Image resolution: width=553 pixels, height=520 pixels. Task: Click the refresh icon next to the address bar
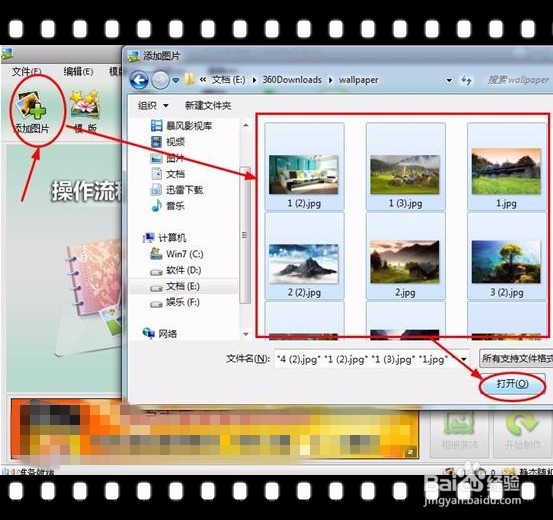(466, 80)
